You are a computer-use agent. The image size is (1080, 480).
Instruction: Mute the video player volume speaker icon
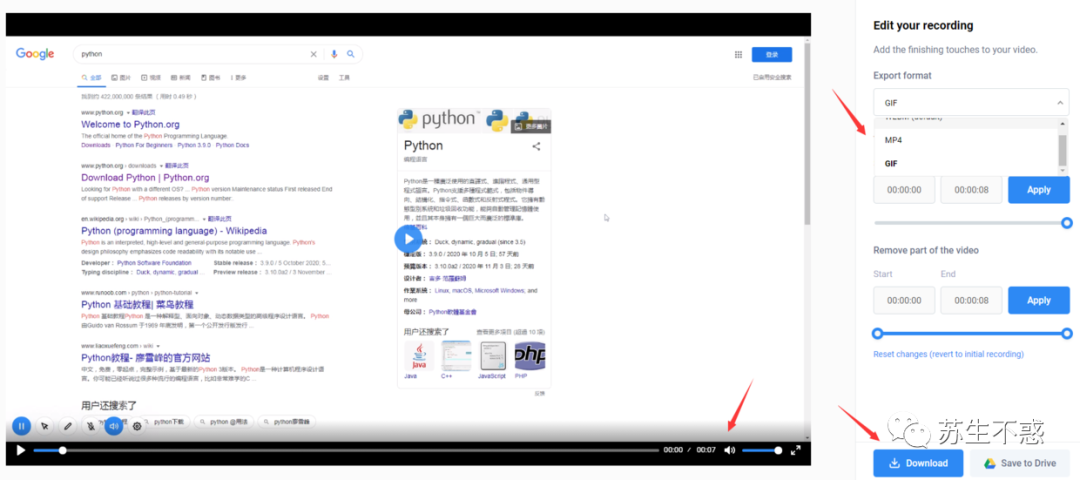[729, 450]
